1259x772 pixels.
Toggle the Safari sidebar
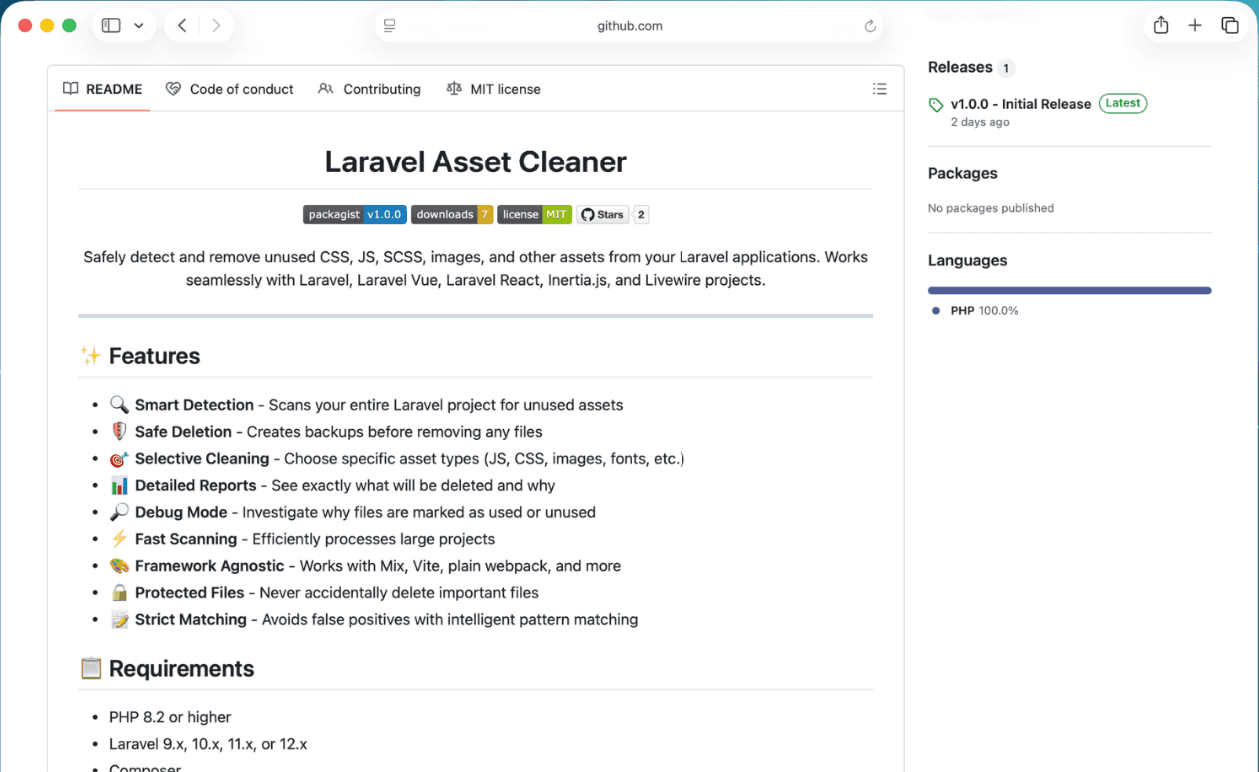click(111, 25)
